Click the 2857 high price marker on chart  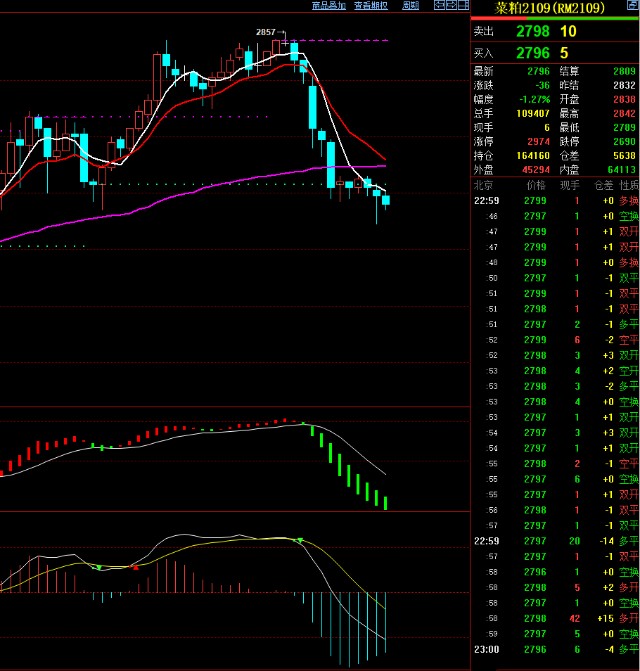coord(266,32)
